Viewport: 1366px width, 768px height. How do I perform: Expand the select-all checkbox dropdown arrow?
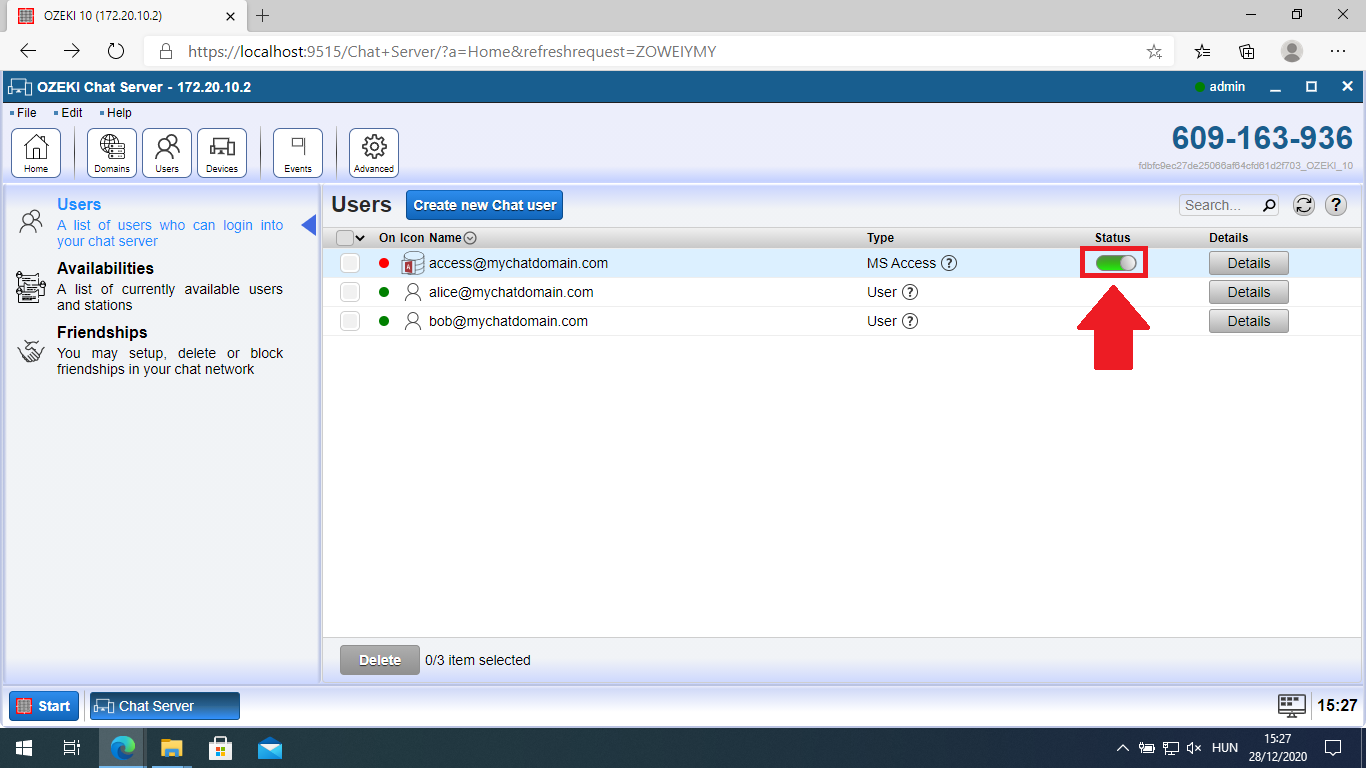click(x=361, y=238)
